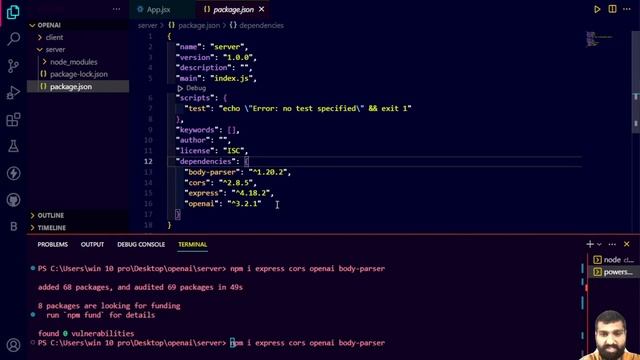Open the Search view in activity bar
This screenshot has width=640, height=360.
(x=13, y=39)
